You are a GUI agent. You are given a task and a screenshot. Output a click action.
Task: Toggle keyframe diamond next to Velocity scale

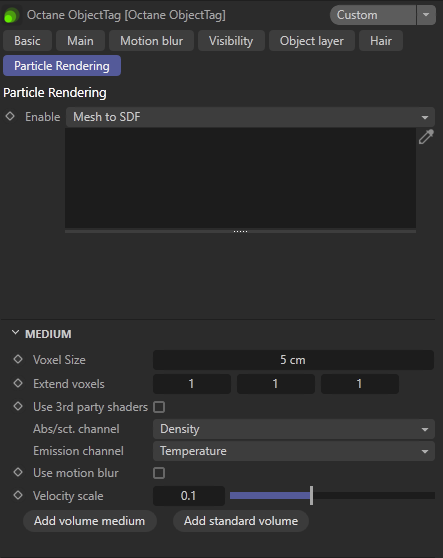point(18,495)
